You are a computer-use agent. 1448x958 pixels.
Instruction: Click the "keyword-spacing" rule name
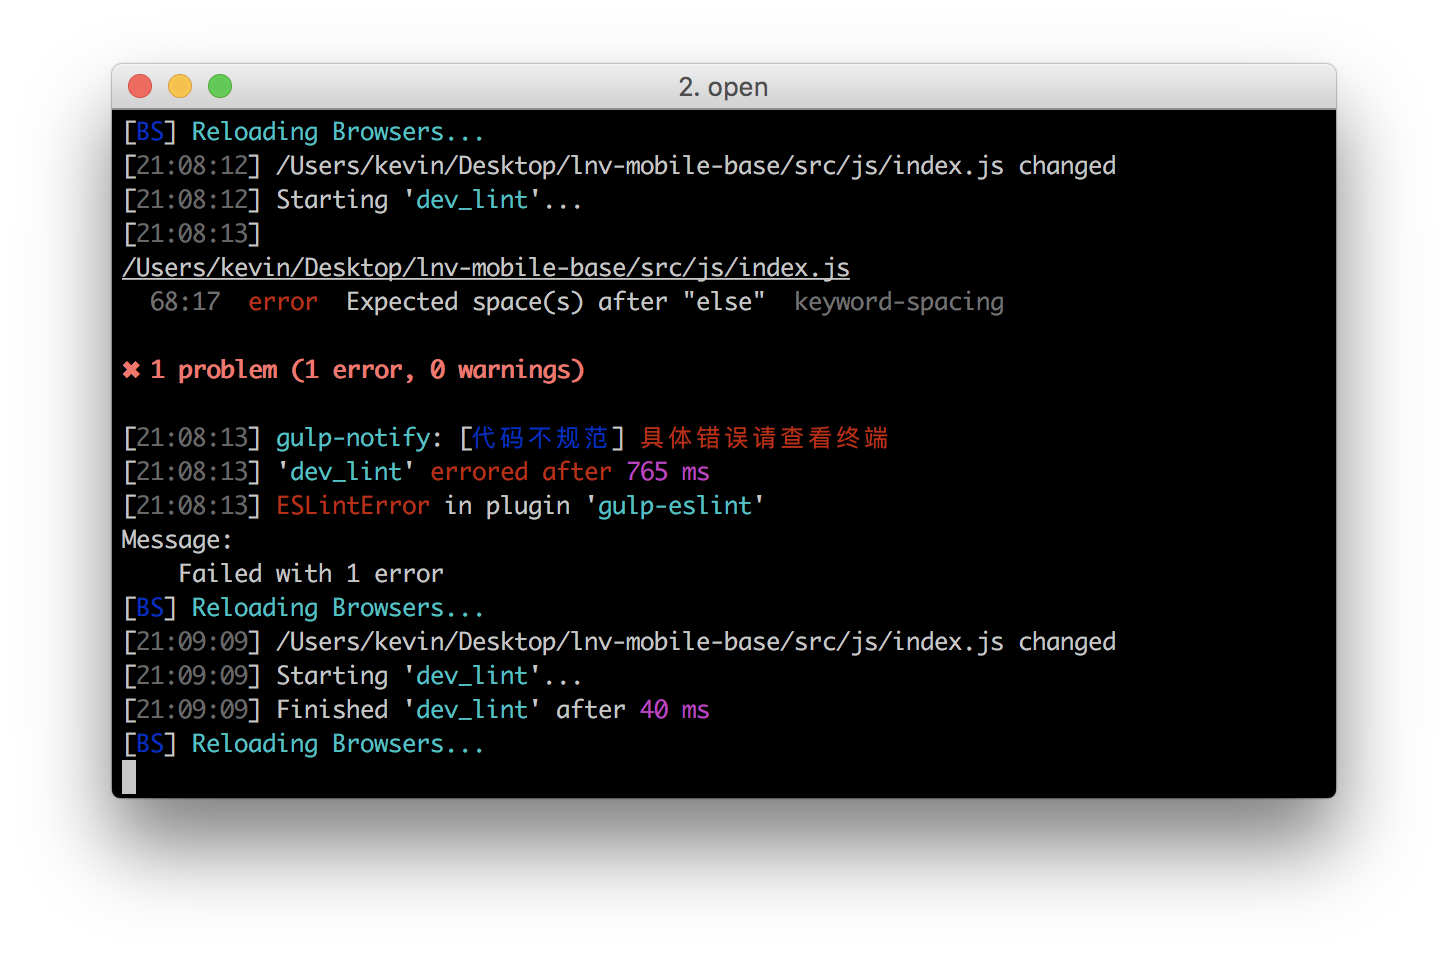tap(899, 302)
